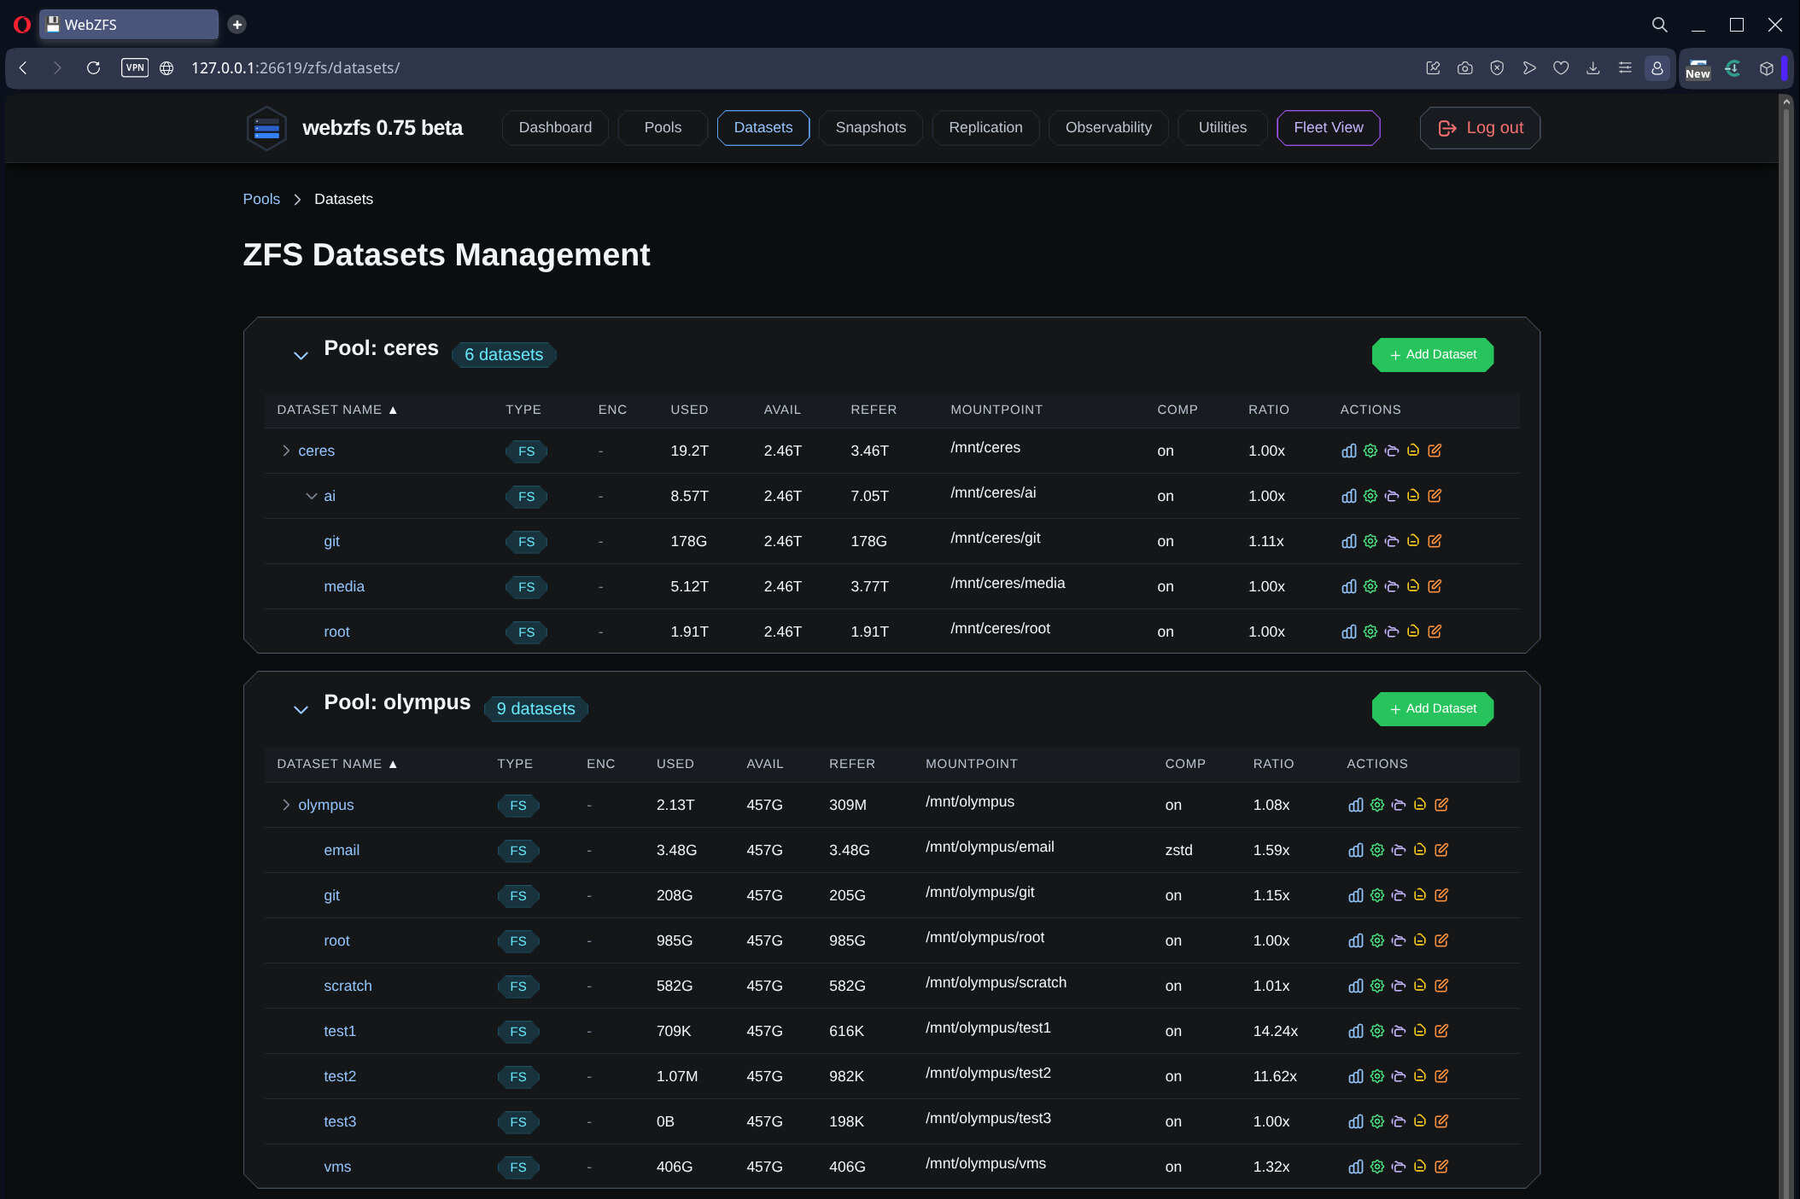Image resolution: width=1800 pixels, height=1199 pixels.
Task: Click the webzfs hexagon logo icon
Action: (x=266, y=128)
